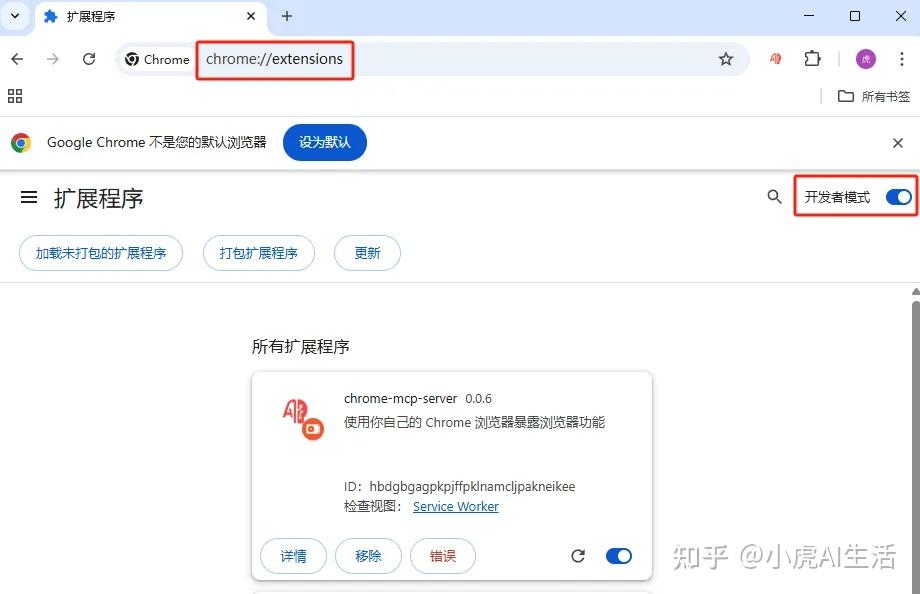Click the 加载未打包的扩展程序 button
This screenshot has height=594, width=920.
(x=100, y=253)
